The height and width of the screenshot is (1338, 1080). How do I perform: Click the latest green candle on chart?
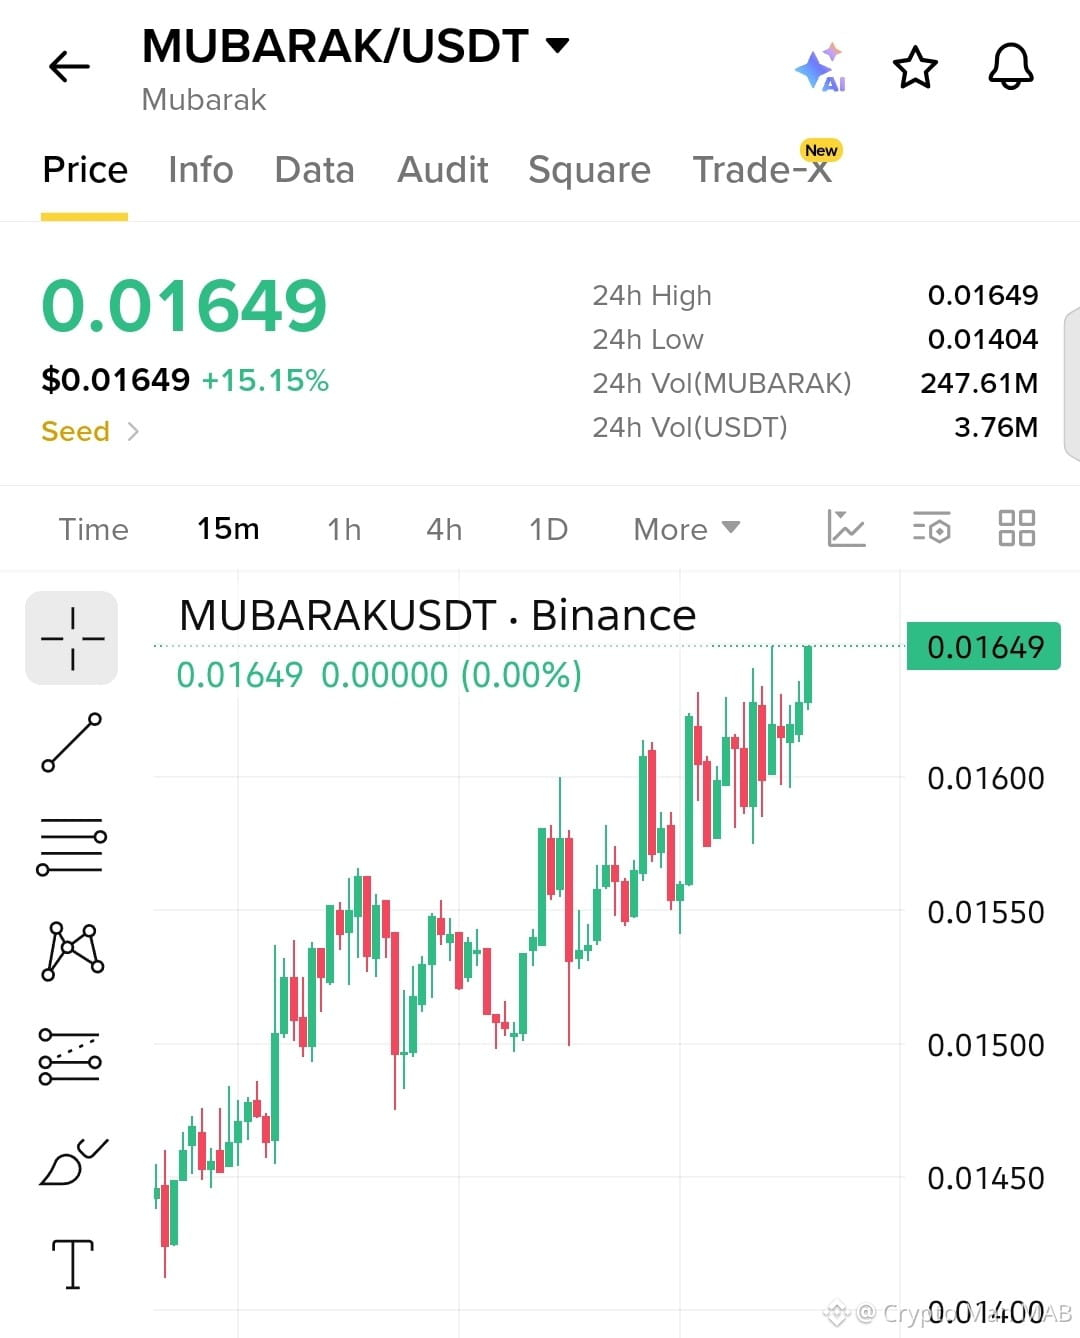click(x=808, y=676)
